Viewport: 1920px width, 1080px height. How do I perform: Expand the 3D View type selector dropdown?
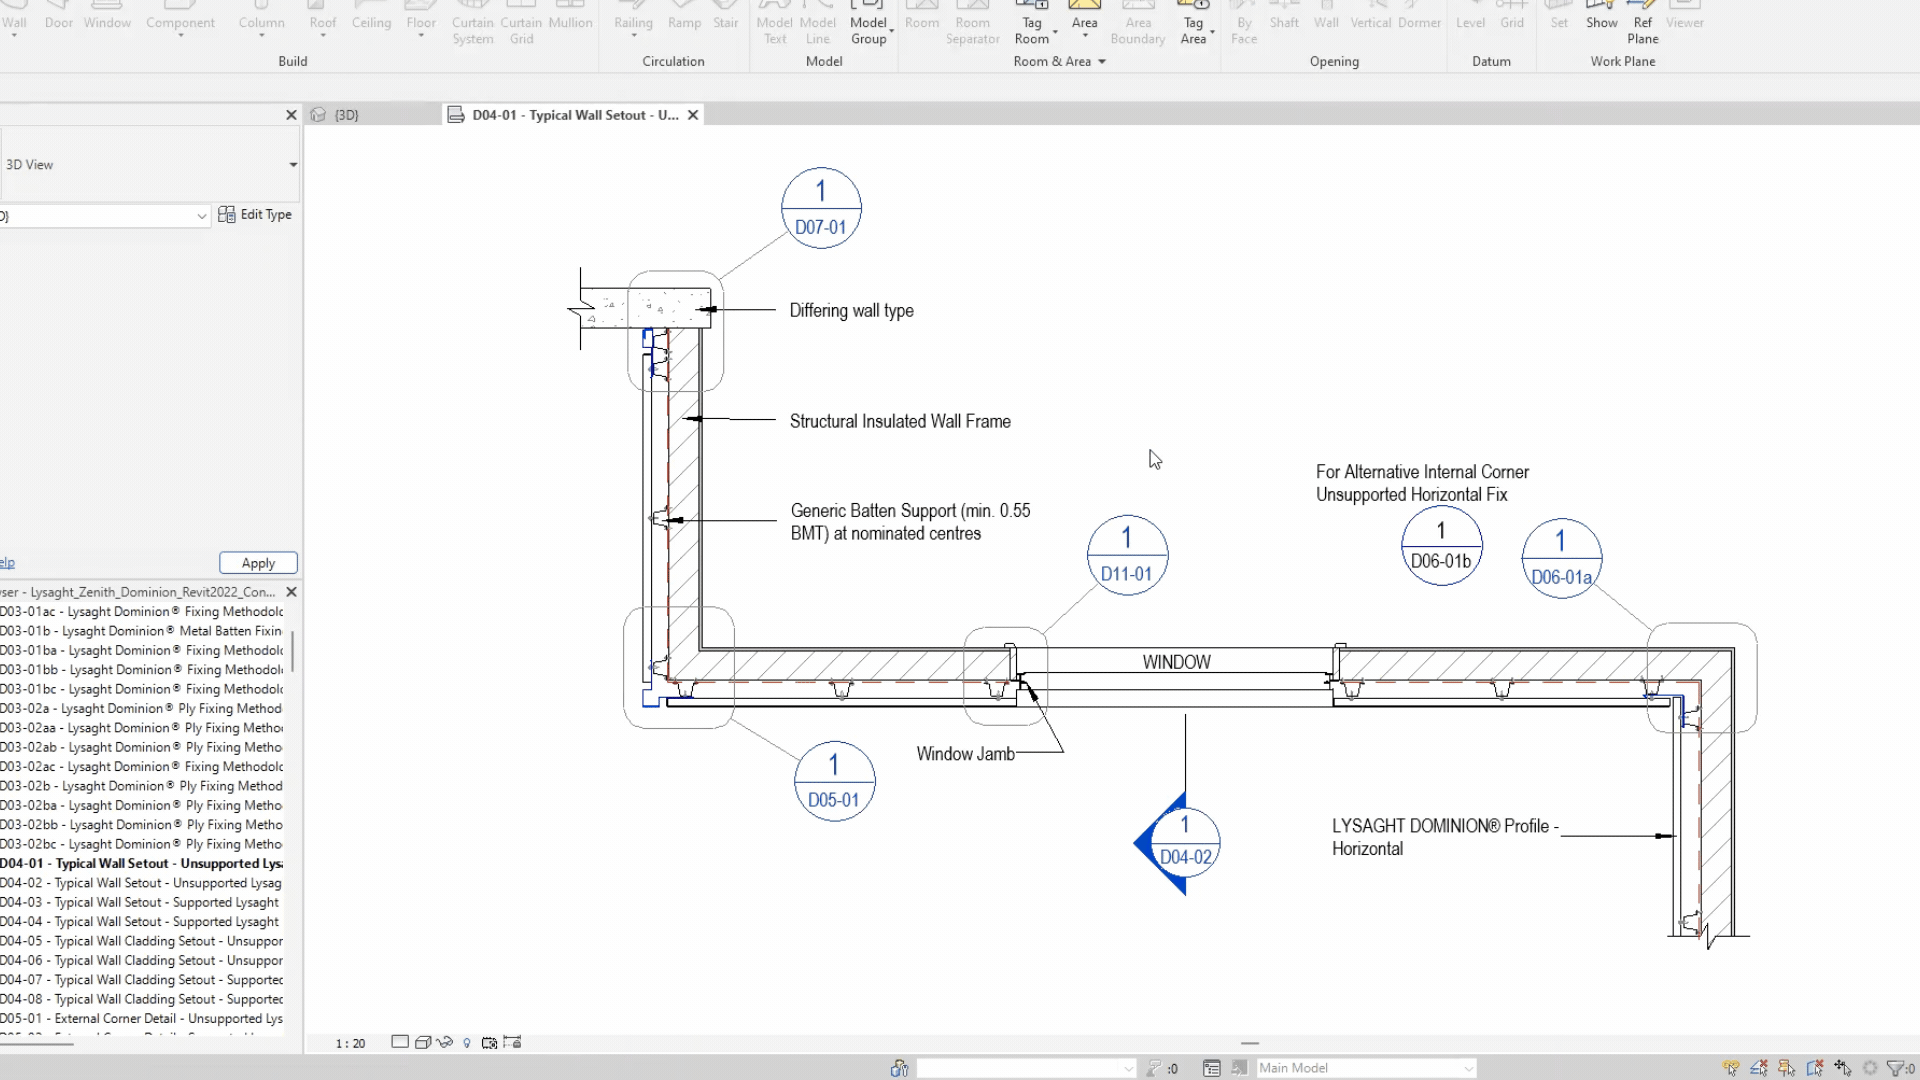[x=293, y=165]
